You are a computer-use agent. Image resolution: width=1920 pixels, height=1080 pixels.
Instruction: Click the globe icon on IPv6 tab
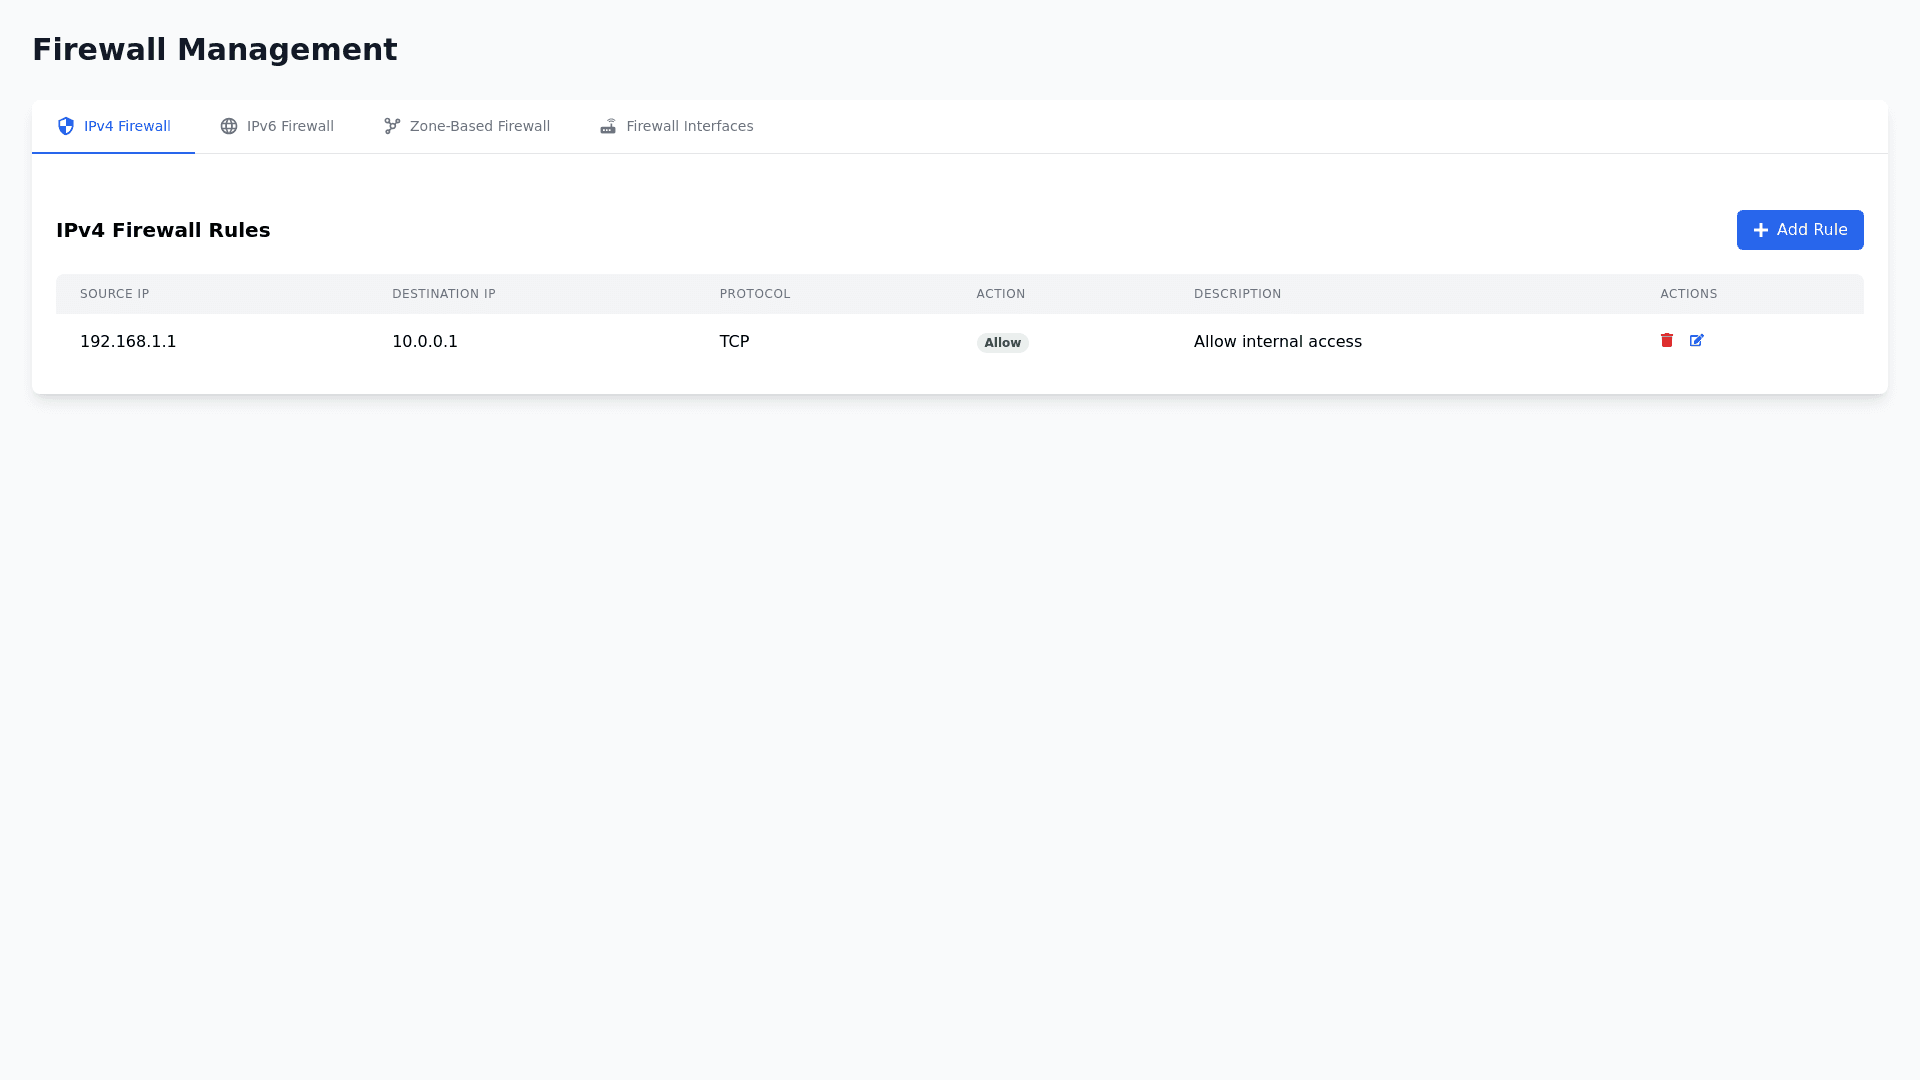pyautogui.click(x=229, y=126)
